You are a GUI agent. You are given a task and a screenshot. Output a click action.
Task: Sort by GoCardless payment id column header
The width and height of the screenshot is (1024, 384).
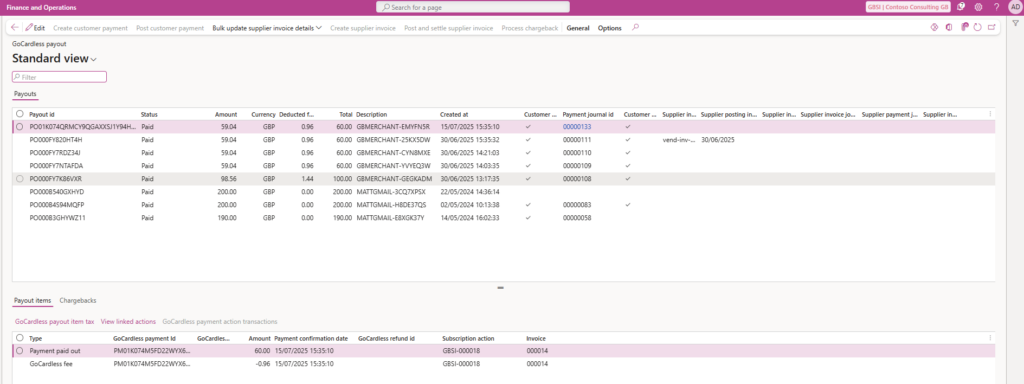(x=144, y=338)
